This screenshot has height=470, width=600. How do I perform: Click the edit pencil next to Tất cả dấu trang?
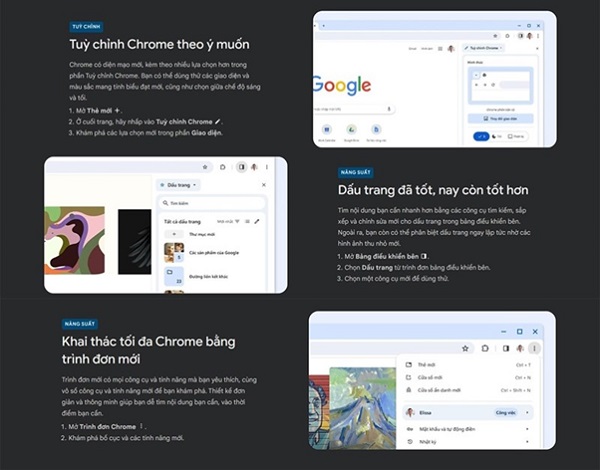pos(257,221)
